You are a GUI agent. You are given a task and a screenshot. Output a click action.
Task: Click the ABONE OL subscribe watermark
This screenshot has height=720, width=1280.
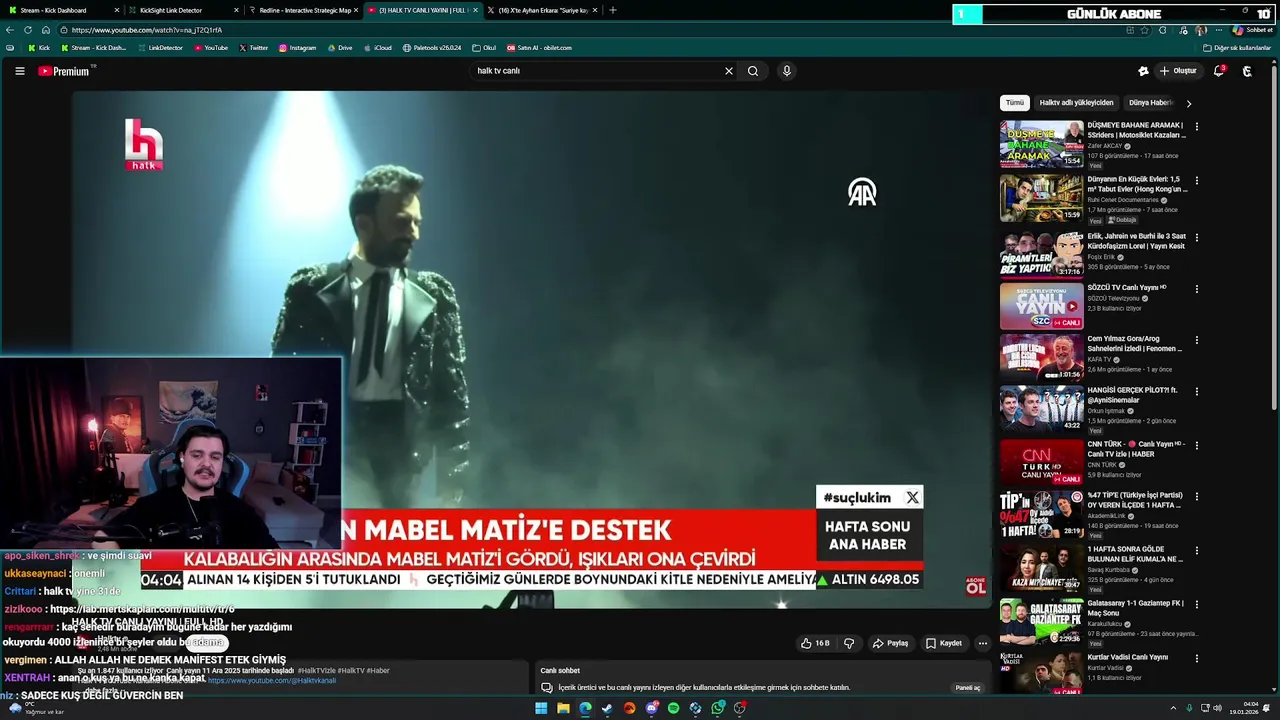pyautogui.click(x=975, y=587)
